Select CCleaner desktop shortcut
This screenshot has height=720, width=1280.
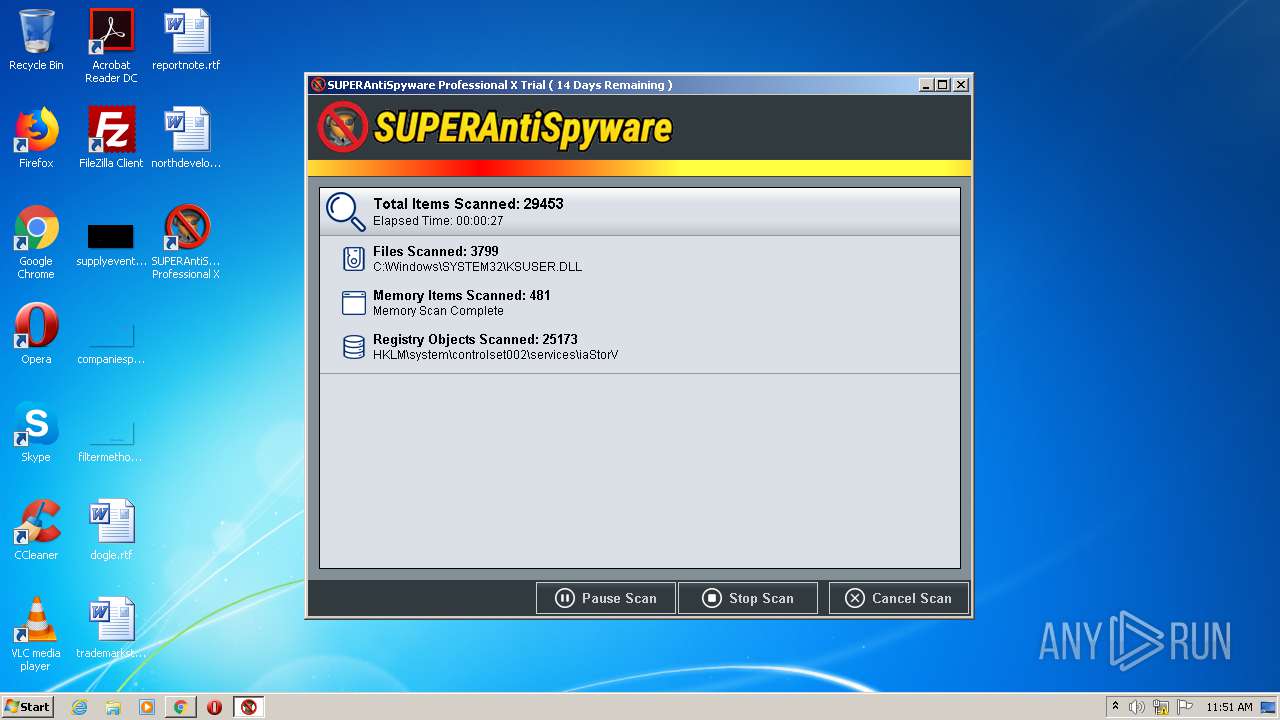point(36,530)
